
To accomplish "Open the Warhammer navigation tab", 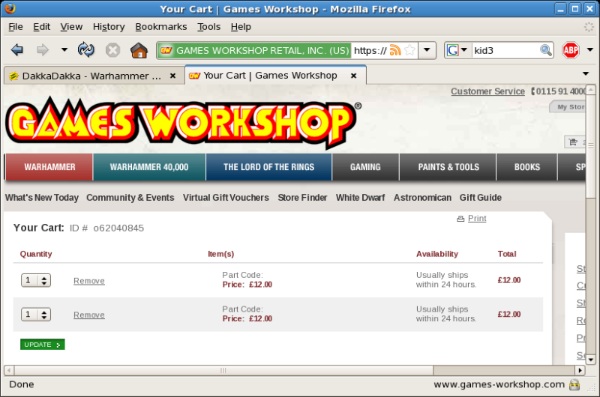I will pyautogui.click(x=49, y=167).
